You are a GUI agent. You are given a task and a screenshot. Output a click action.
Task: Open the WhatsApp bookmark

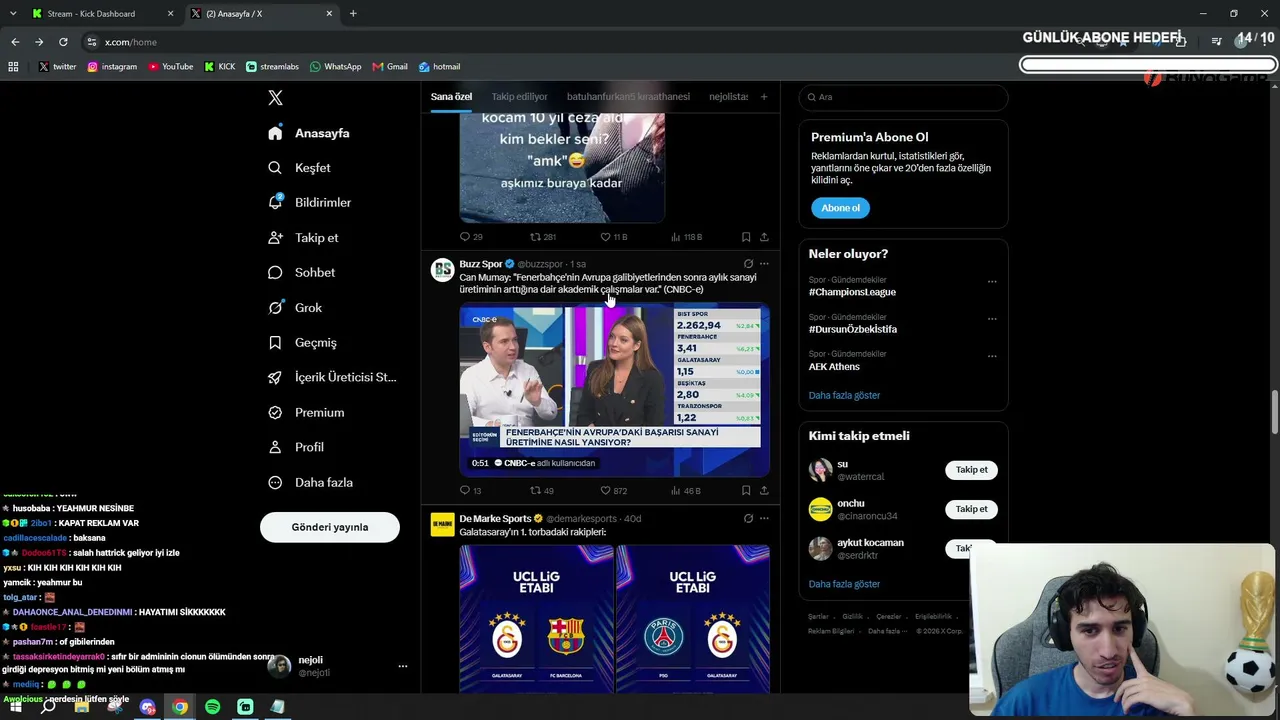335,67
